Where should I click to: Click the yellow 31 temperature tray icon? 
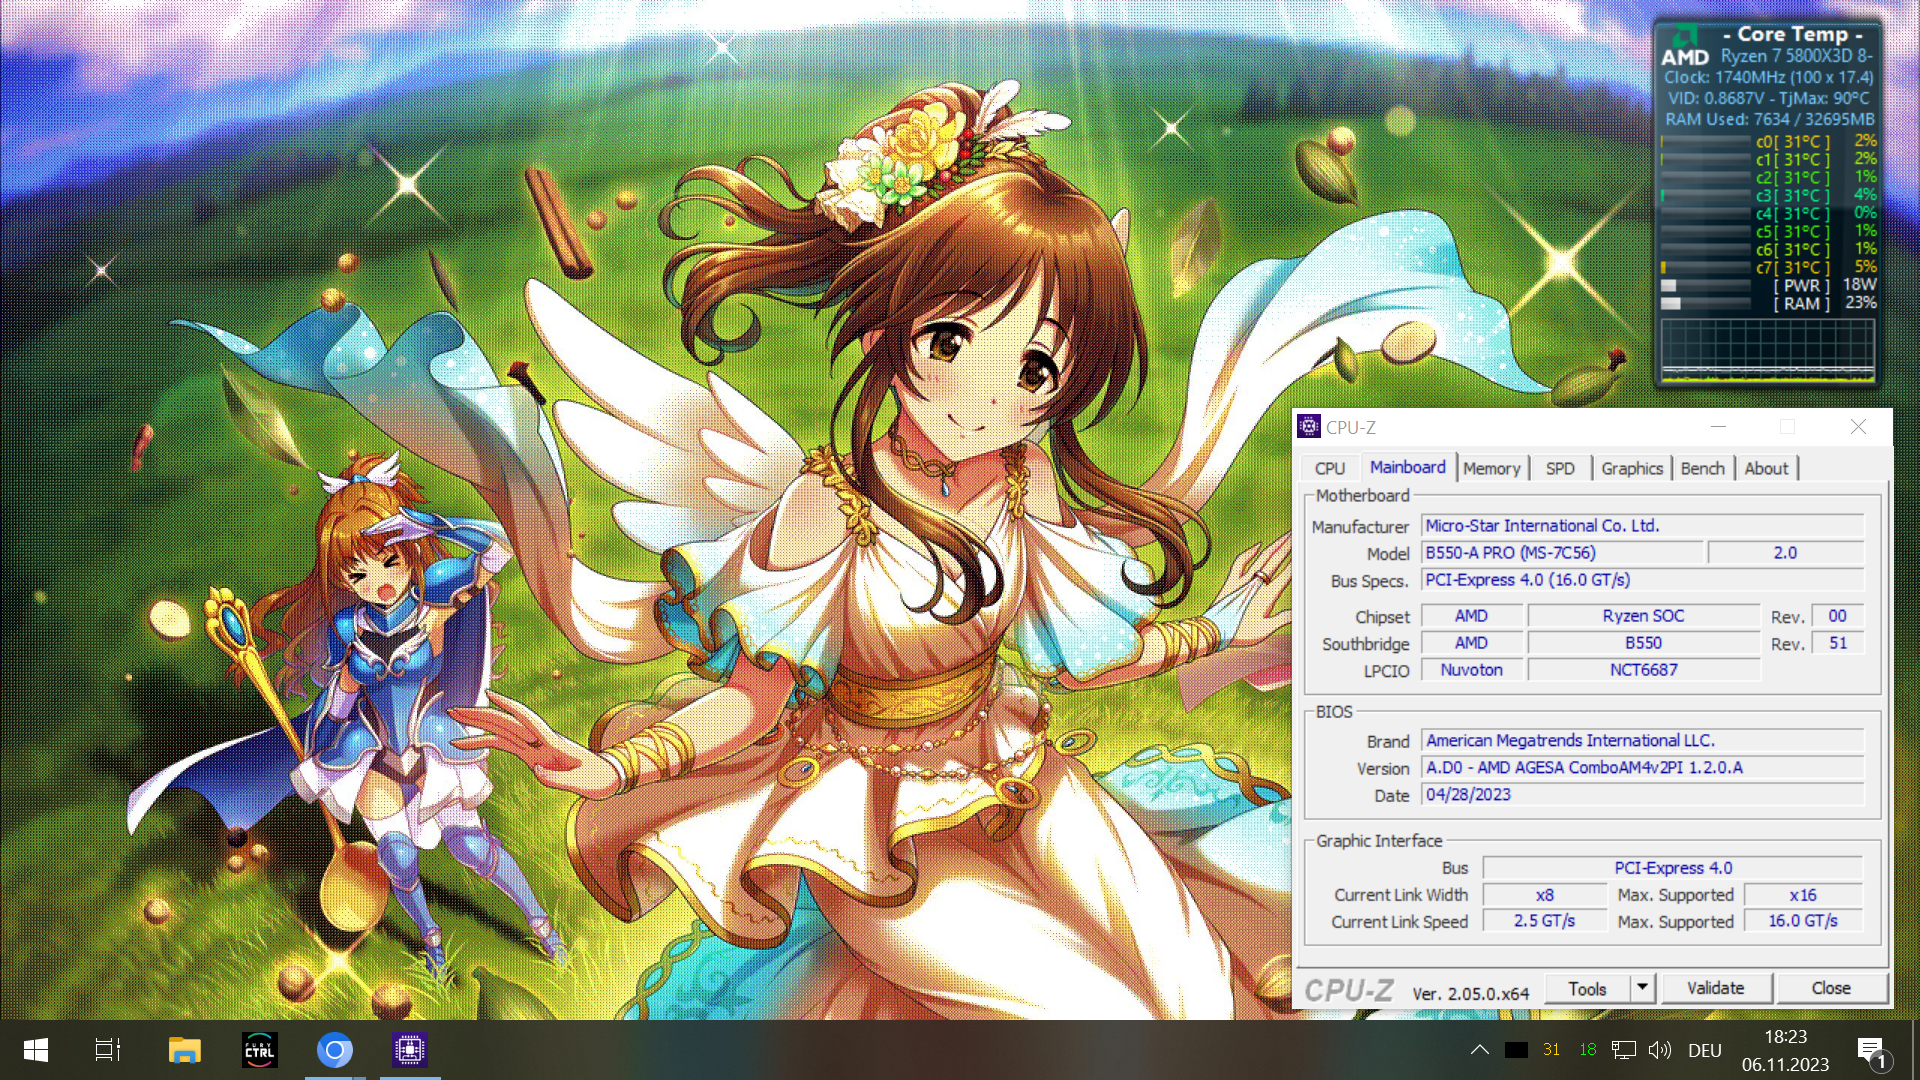pyautogui.click(x=1551, y=1050)
